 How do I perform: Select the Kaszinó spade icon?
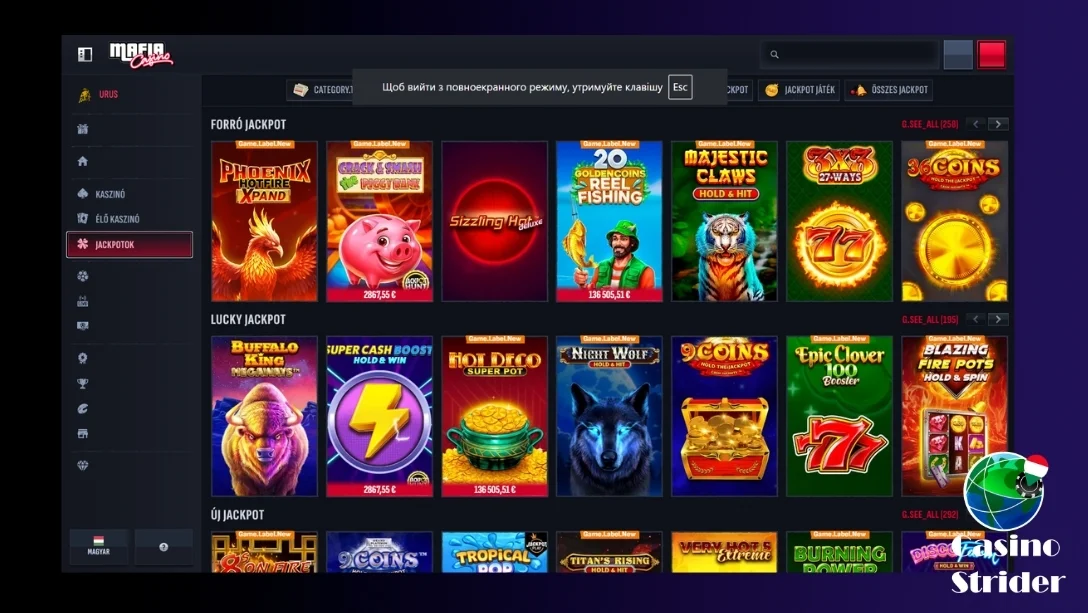(x=83, y=193)
